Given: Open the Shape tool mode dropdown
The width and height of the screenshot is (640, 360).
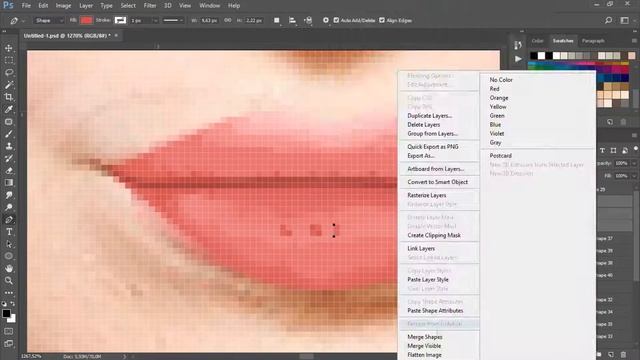Looking at the screenshot, I should (x=49, y=20).
